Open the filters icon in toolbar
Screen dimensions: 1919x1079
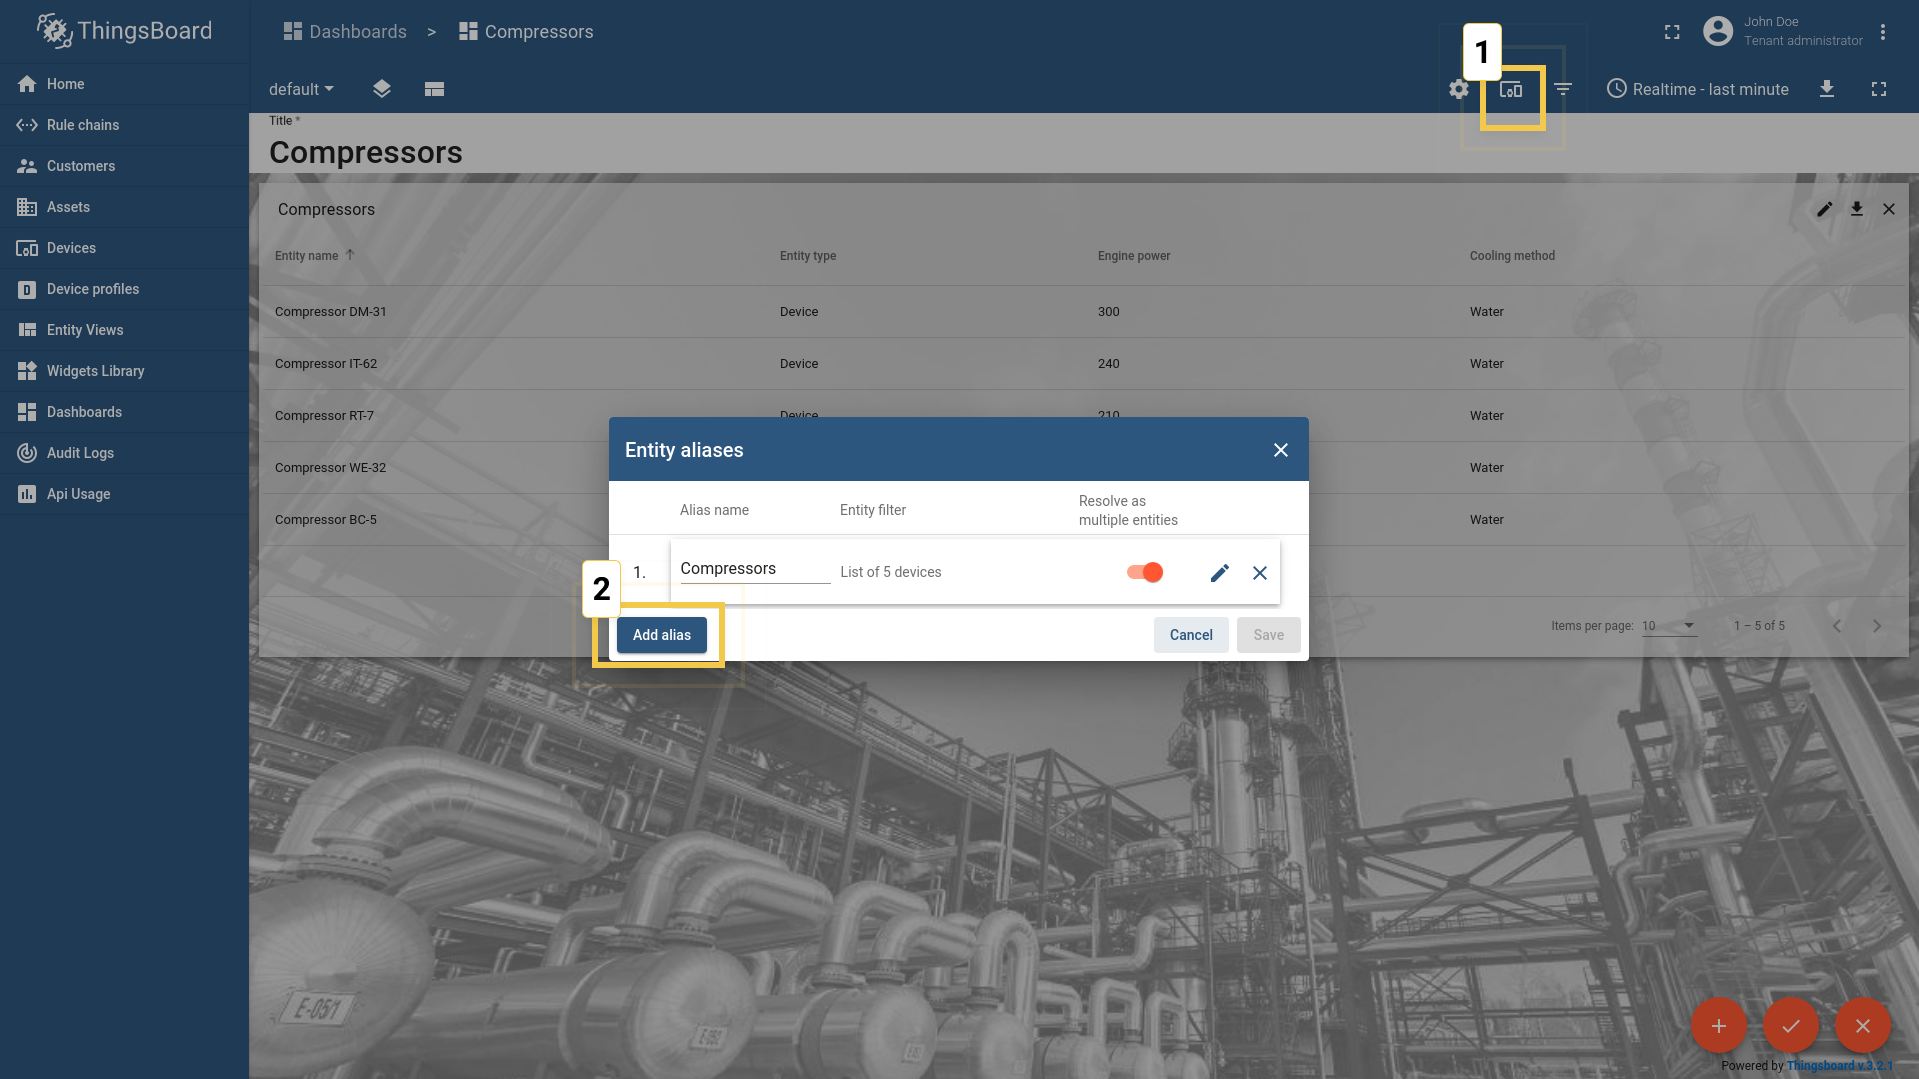pos(1563,89)
